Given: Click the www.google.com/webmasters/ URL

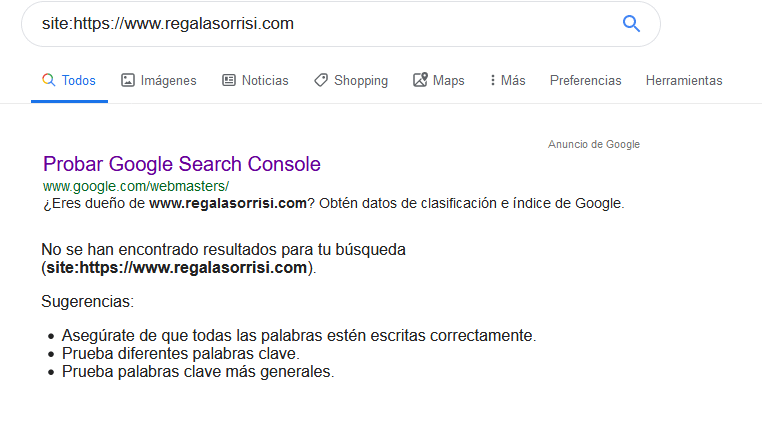Looking at the screenshot, I should click(136, 186).
